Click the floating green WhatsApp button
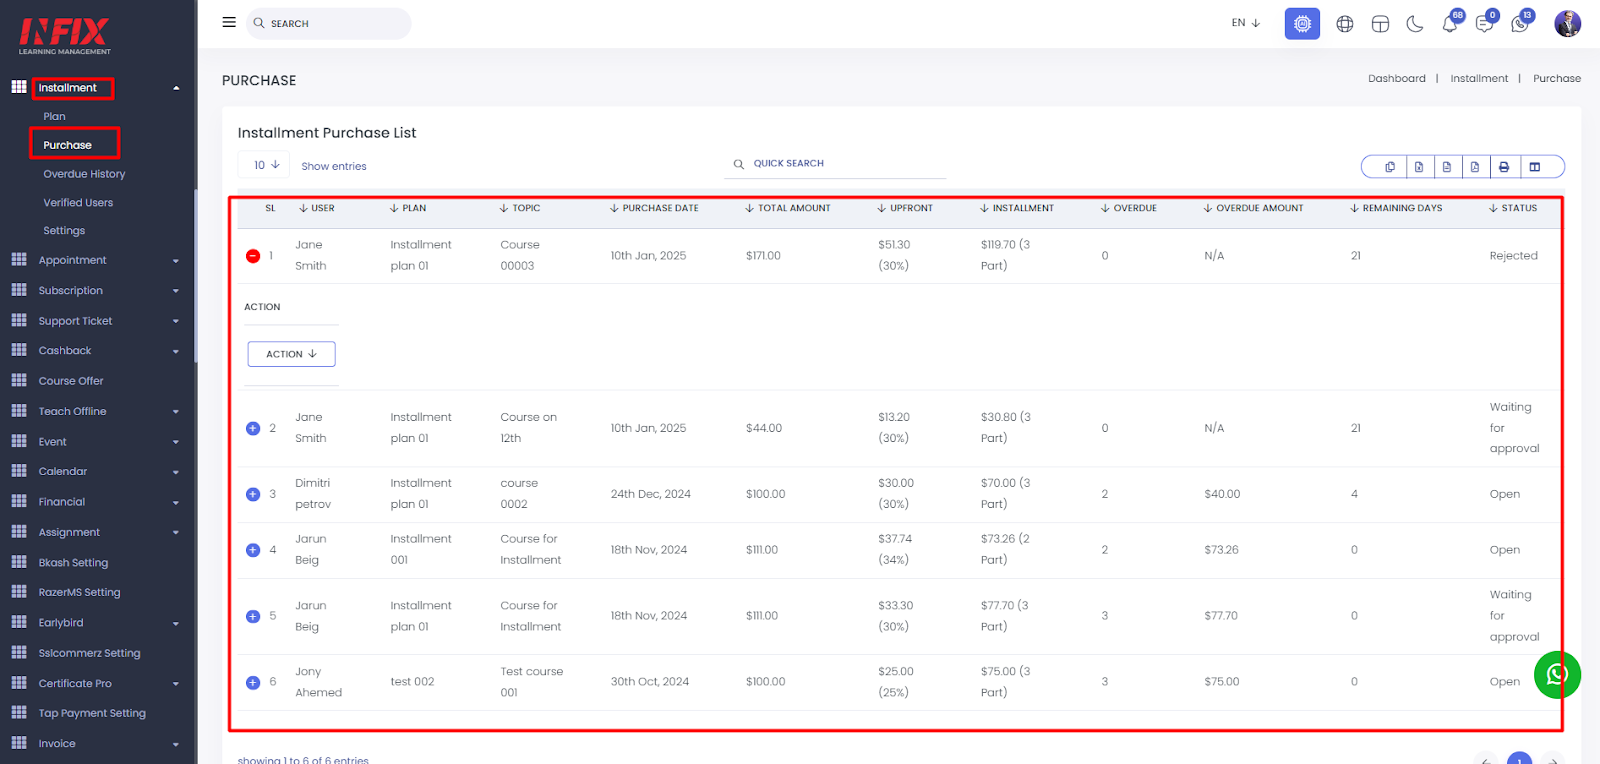The height and width of the screenshot is (764, 1600). click(x=1557, y=675)
